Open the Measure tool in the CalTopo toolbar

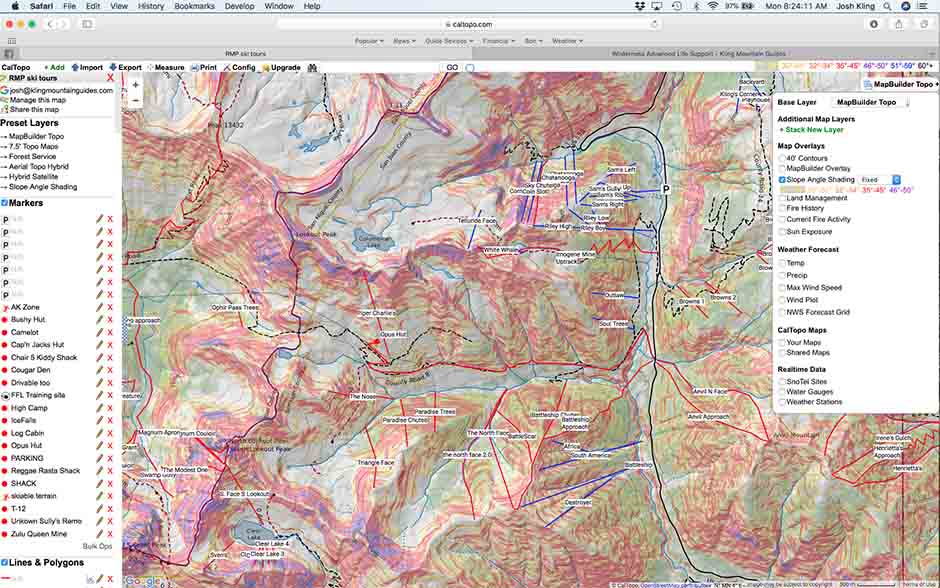166,68
